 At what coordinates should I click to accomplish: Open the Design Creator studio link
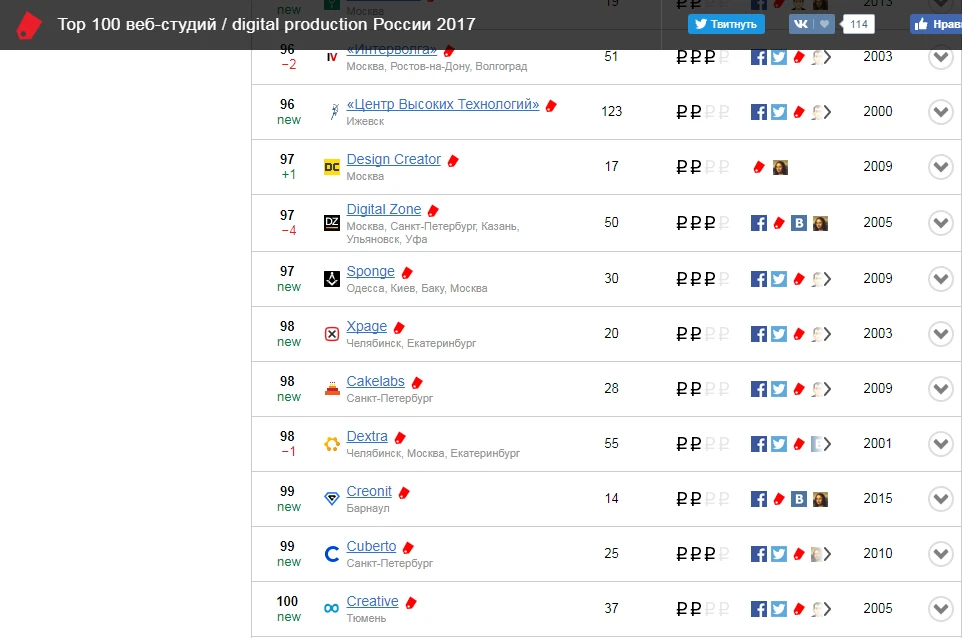tap(394, 160)
